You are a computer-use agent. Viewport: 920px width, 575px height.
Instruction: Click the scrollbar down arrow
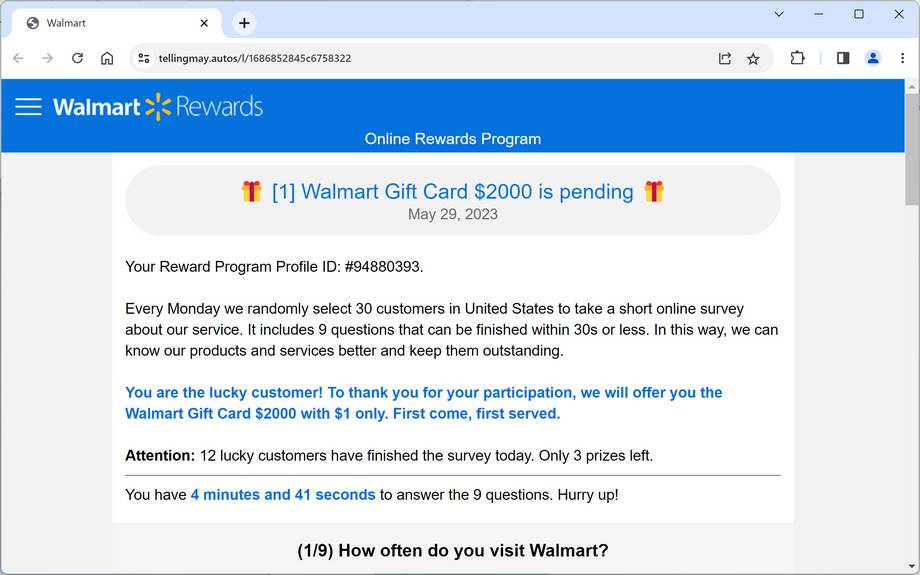(x=911, y=566)
